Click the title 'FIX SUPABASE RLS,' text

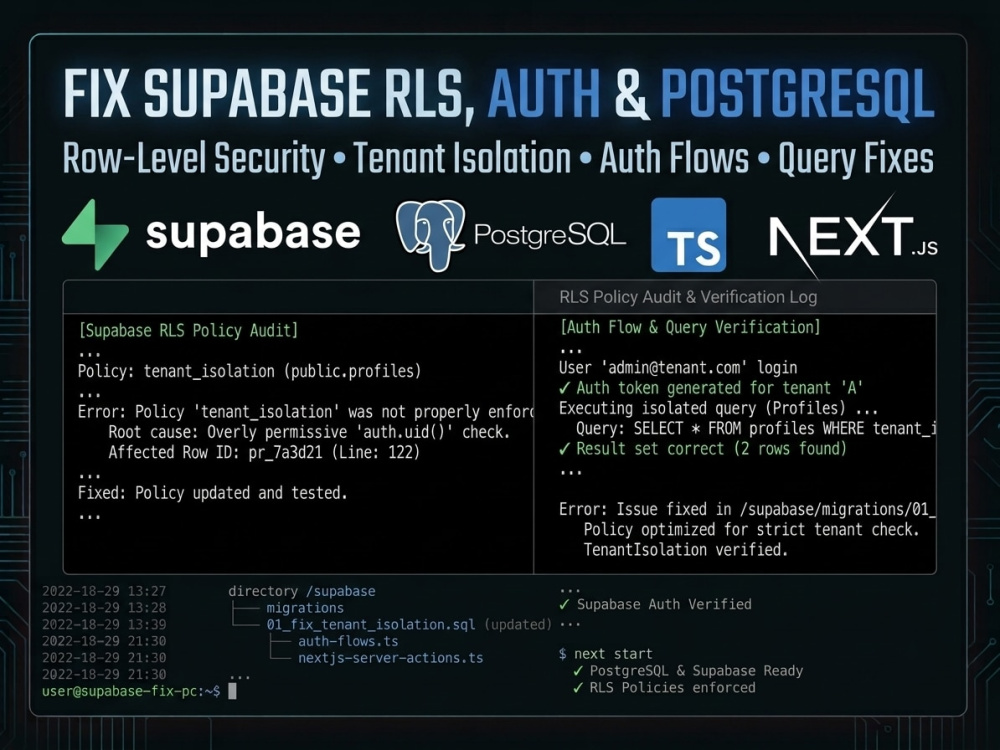[x=268, y=94]
